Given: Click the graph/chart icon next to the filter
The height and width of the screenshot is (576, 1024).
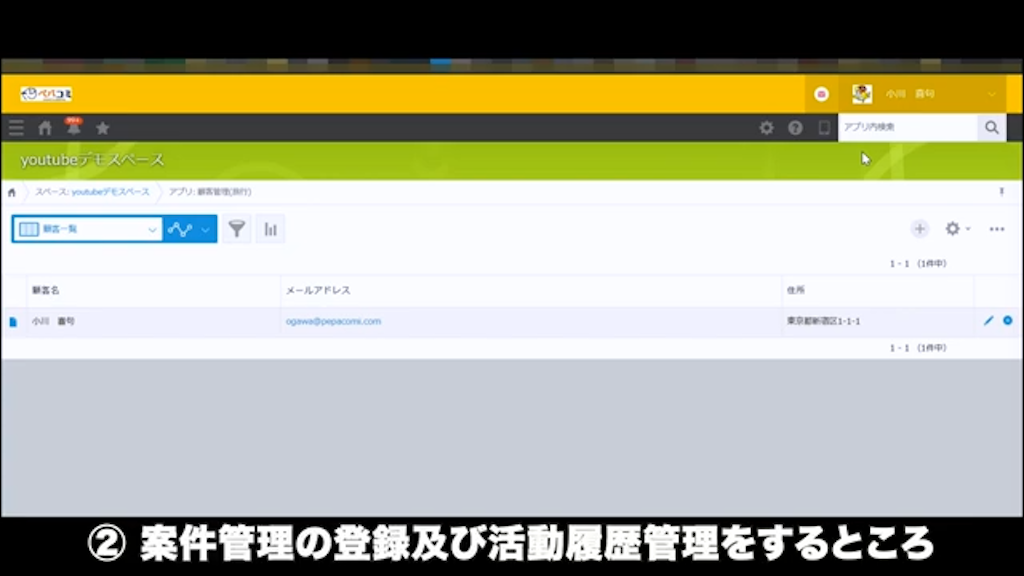Looking at the screenshot, I should coord(180,229).
